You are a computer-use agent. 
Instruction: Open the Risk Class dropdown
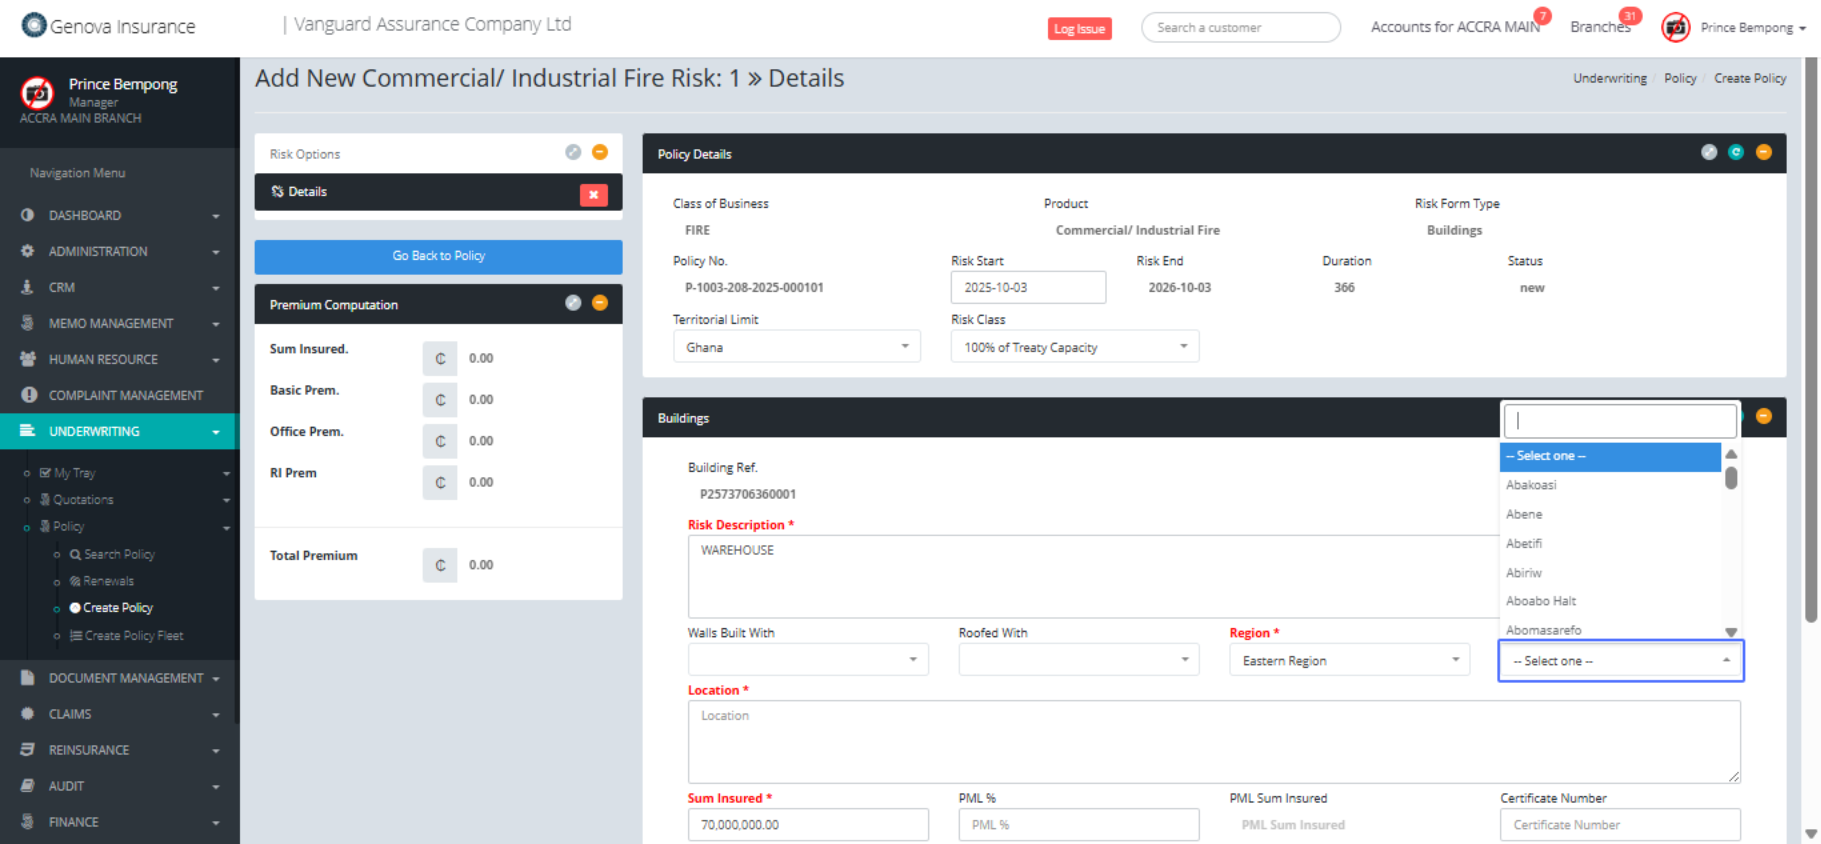click(1073, 347)
